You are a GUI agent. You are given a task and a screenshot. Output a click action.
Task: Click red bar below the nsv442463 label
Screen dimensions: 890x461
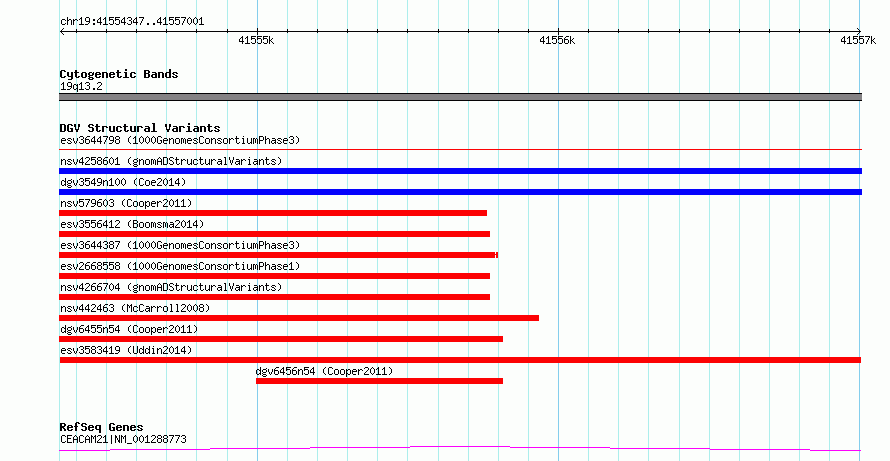tap(299, 318)
